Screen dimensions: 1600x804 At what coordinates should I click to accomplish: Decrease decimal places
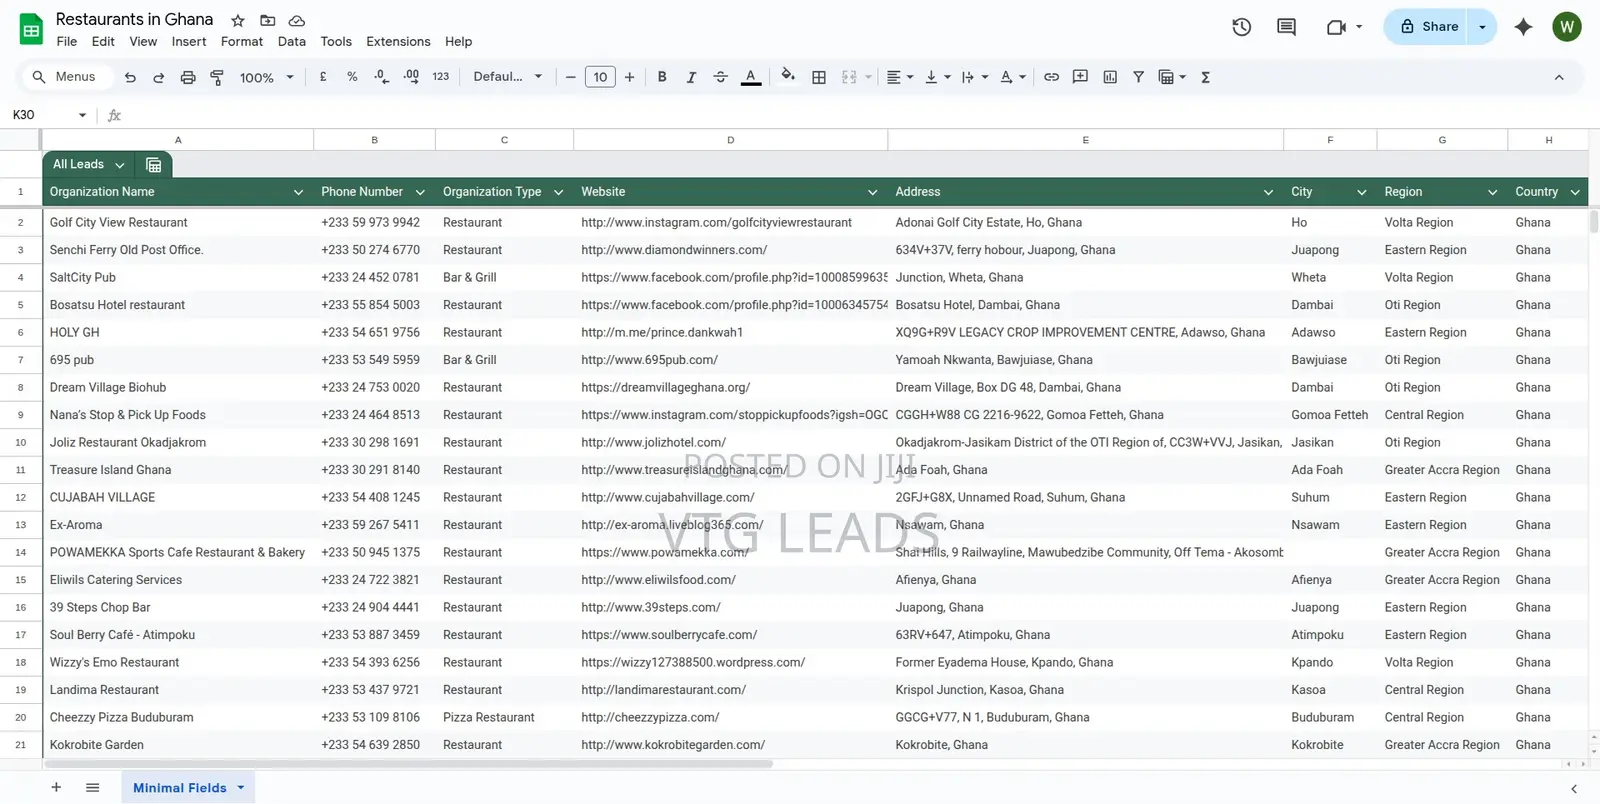point(381,77)
